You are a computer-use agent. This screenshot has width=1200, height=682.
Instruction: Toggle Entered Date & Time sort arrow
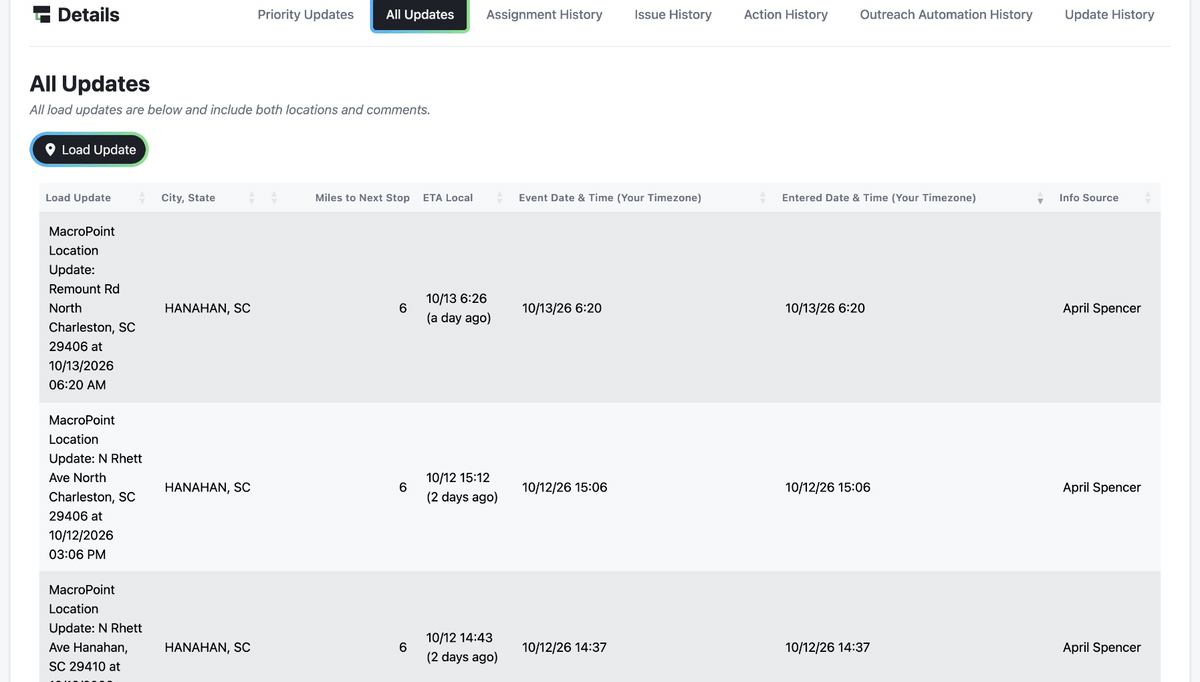pyautogui.click(x=1040, y=198)
